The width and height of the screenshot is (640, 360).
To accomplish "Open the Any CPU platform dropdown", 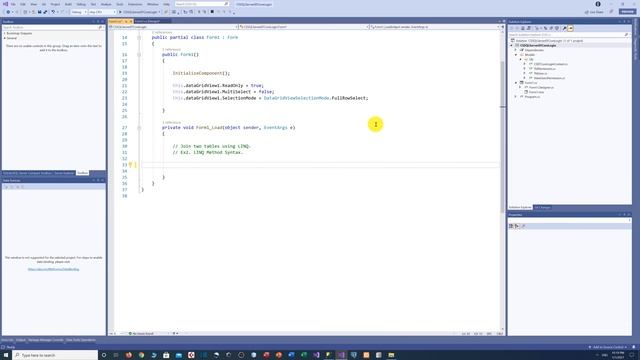I will pos(102,12).
